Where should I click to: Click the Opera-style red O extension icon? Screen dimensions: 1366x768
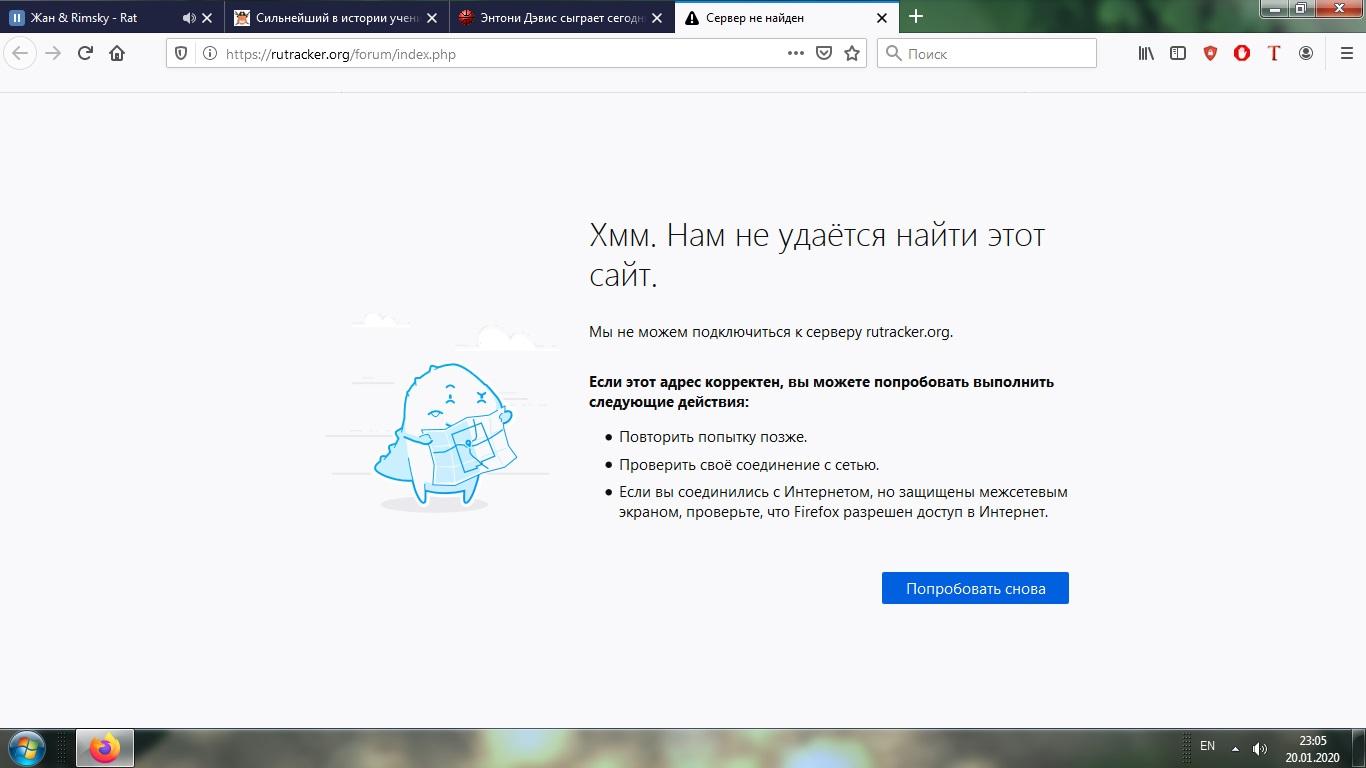[x=1242, y=54]
